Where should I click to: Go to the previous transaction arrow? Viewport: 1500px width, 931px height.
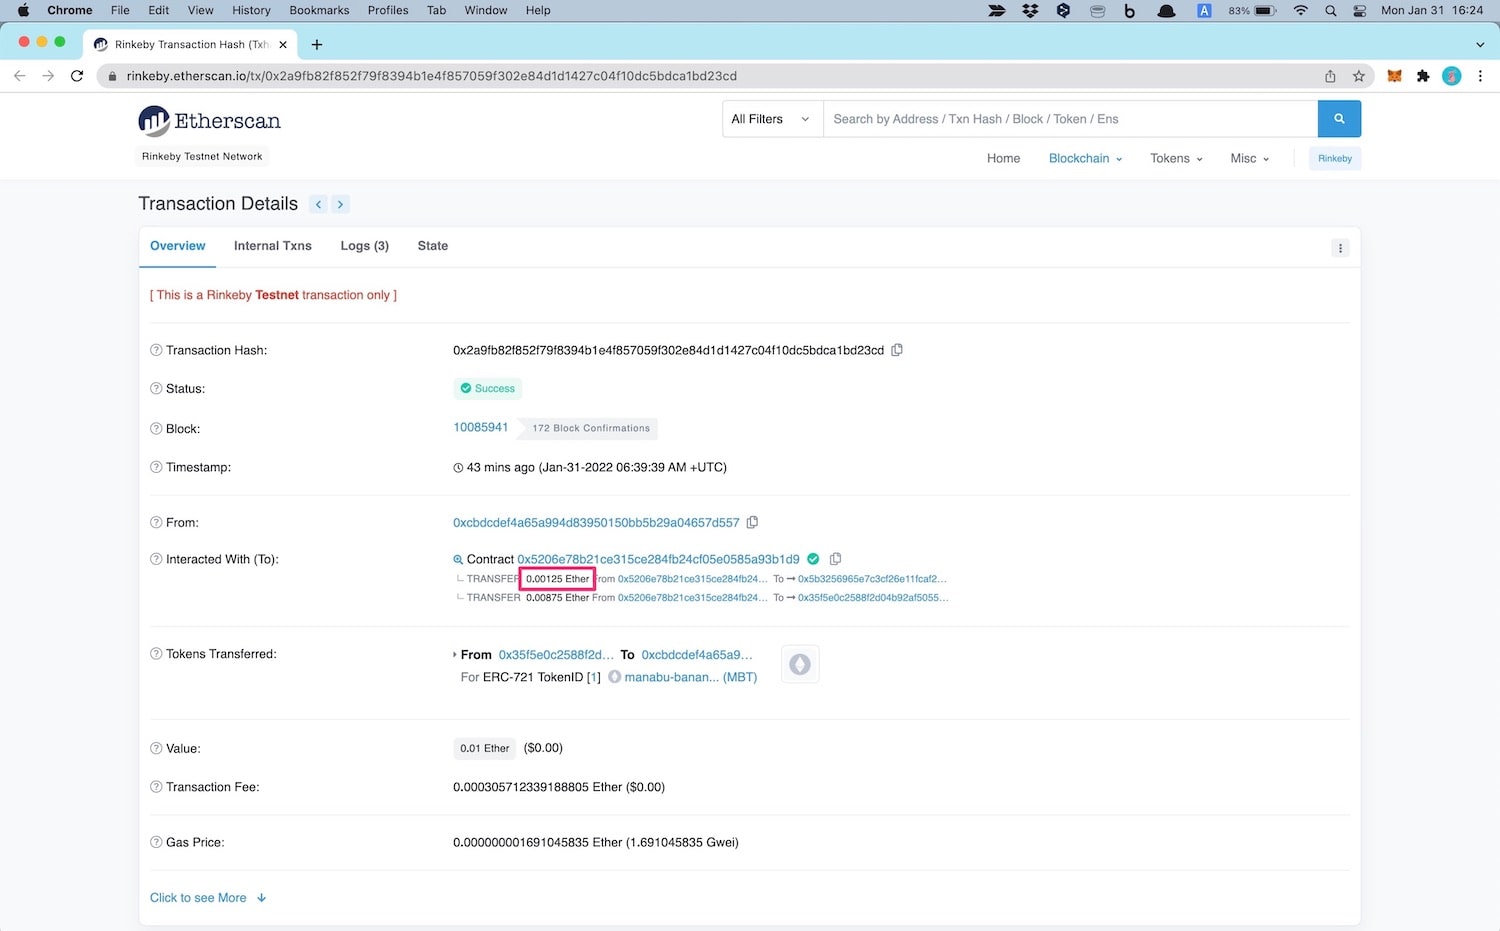tap(319, 204)
